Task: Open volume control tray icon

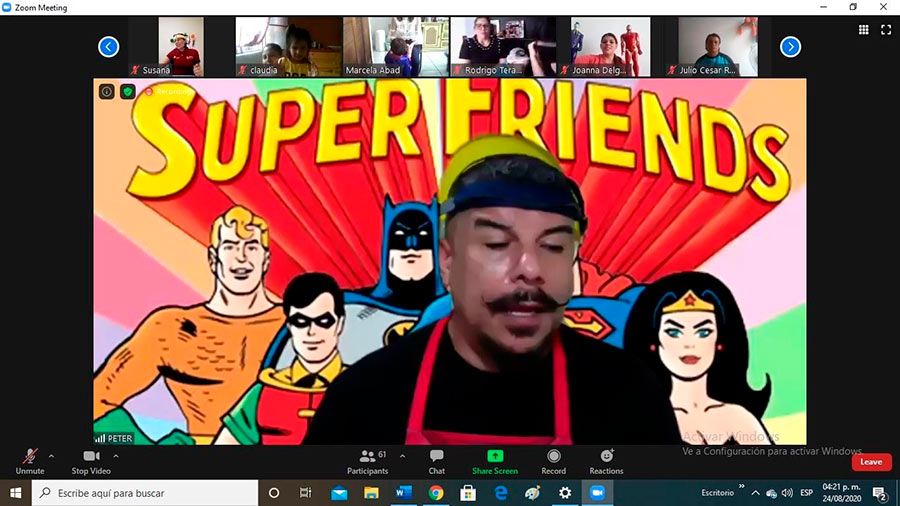Action: click(x=787, y=493)
